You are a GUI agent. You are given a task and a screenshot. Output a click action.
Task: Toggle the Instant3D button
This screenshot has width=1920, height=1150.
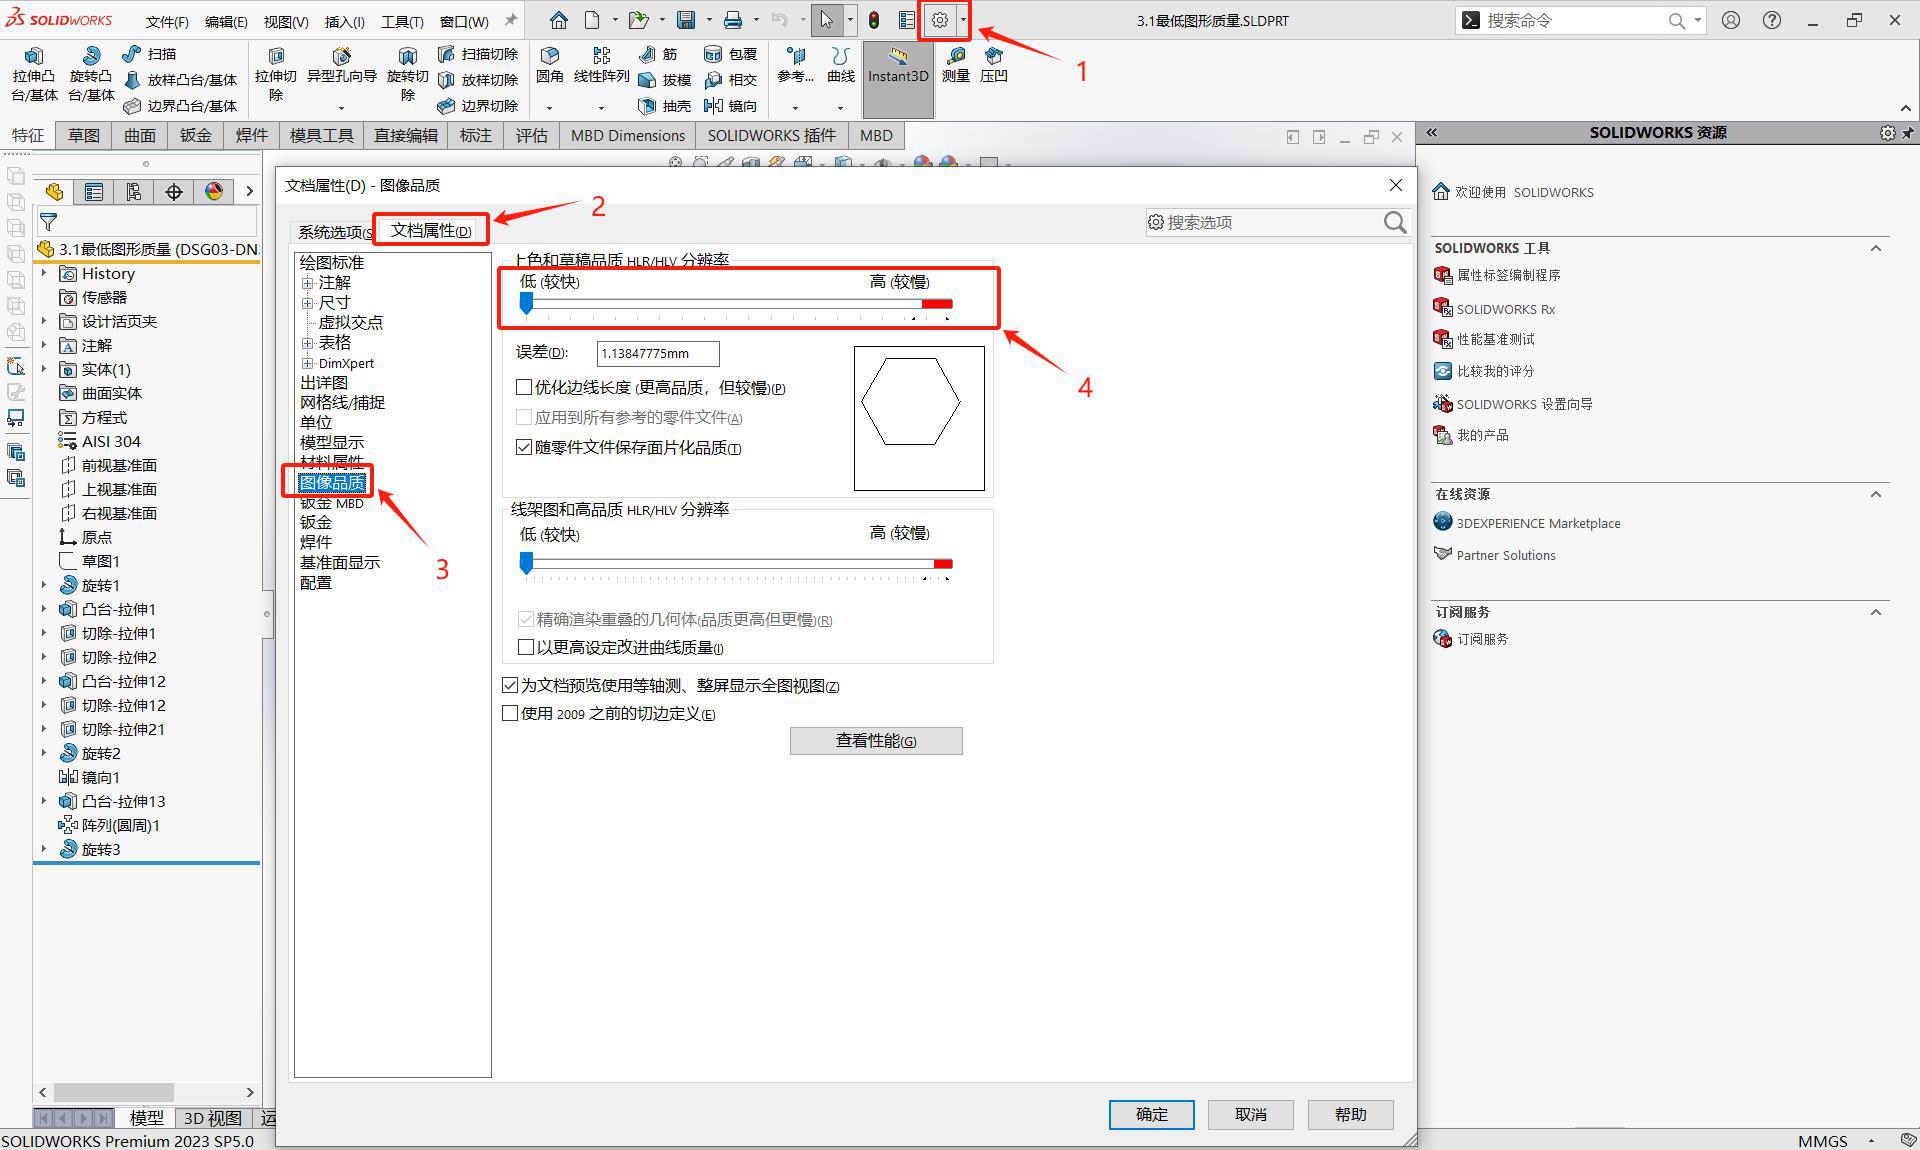click(x=897, y=66)
